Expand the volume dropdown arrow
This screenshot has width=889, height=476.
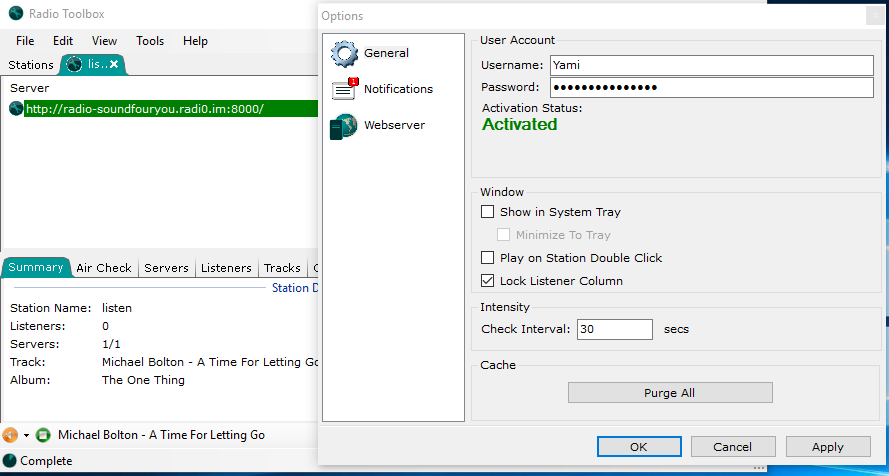[x=27, y=436]
